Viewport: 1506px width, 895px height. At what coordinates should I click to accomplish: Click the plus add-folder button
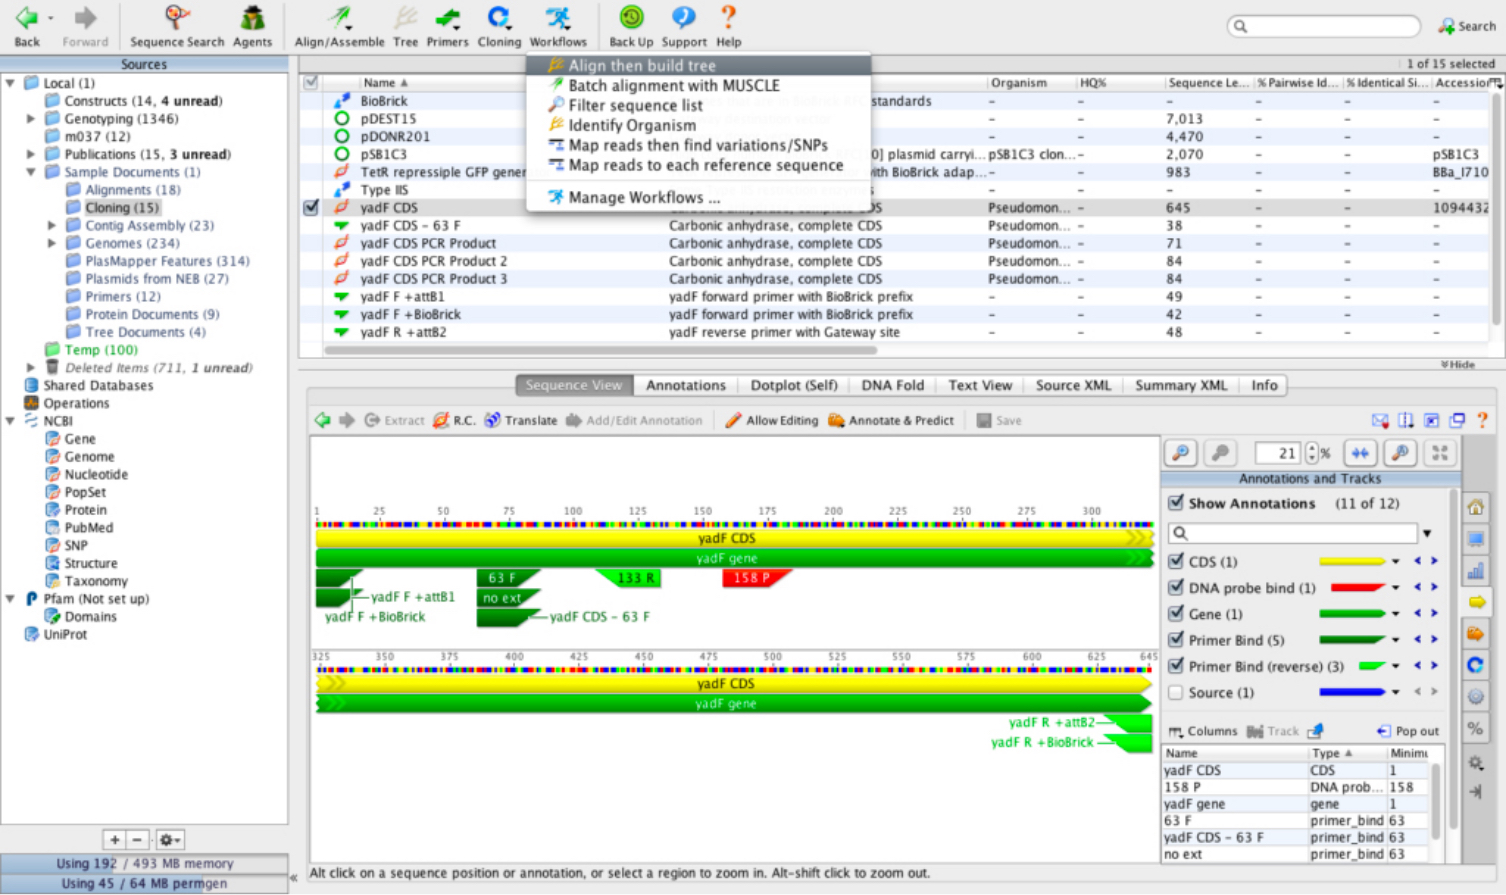114,840
